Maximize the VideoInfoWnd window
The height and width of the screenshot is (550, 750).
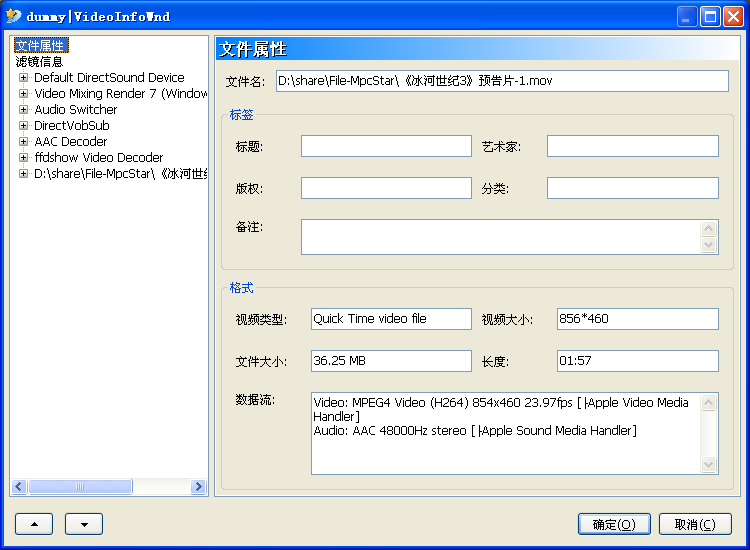(x=710, y=16)
